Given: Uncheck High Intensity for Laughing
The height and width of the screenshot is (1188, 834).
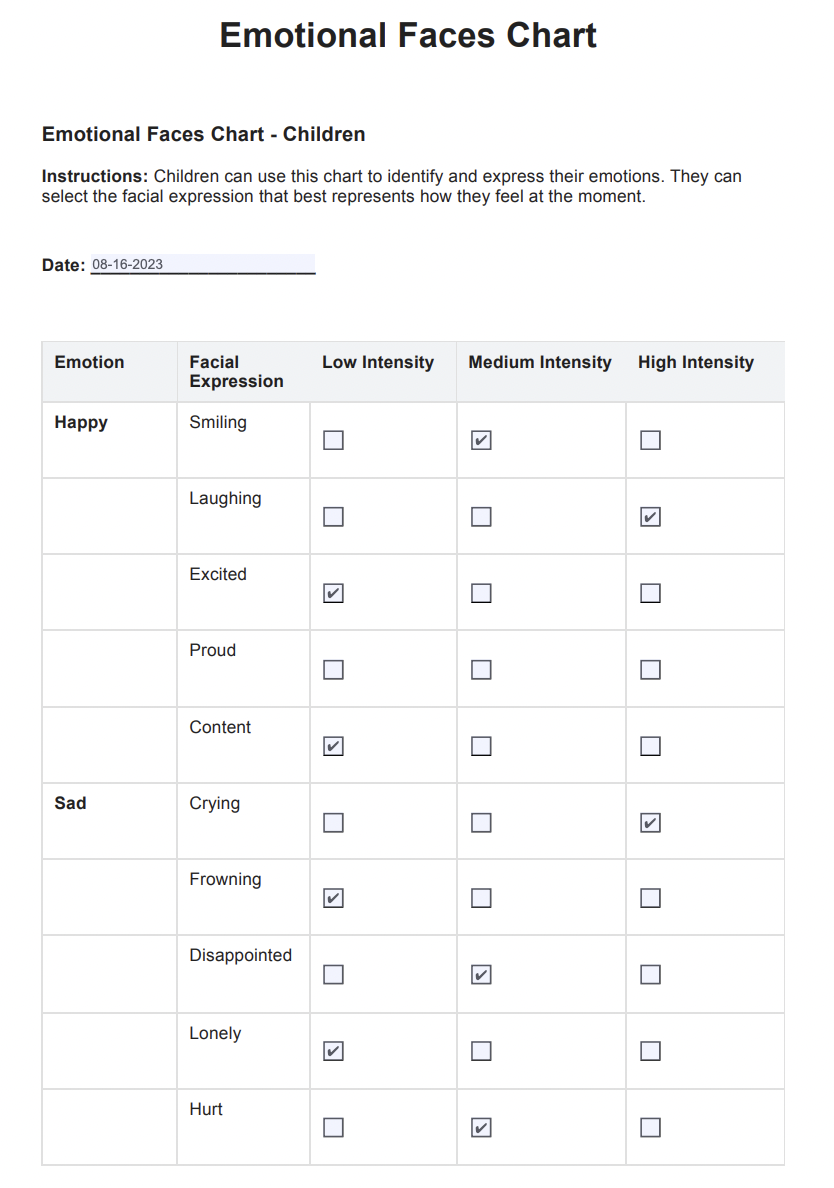Looking at the screenshot, I should pyautogui.click(x=650, y=517).
